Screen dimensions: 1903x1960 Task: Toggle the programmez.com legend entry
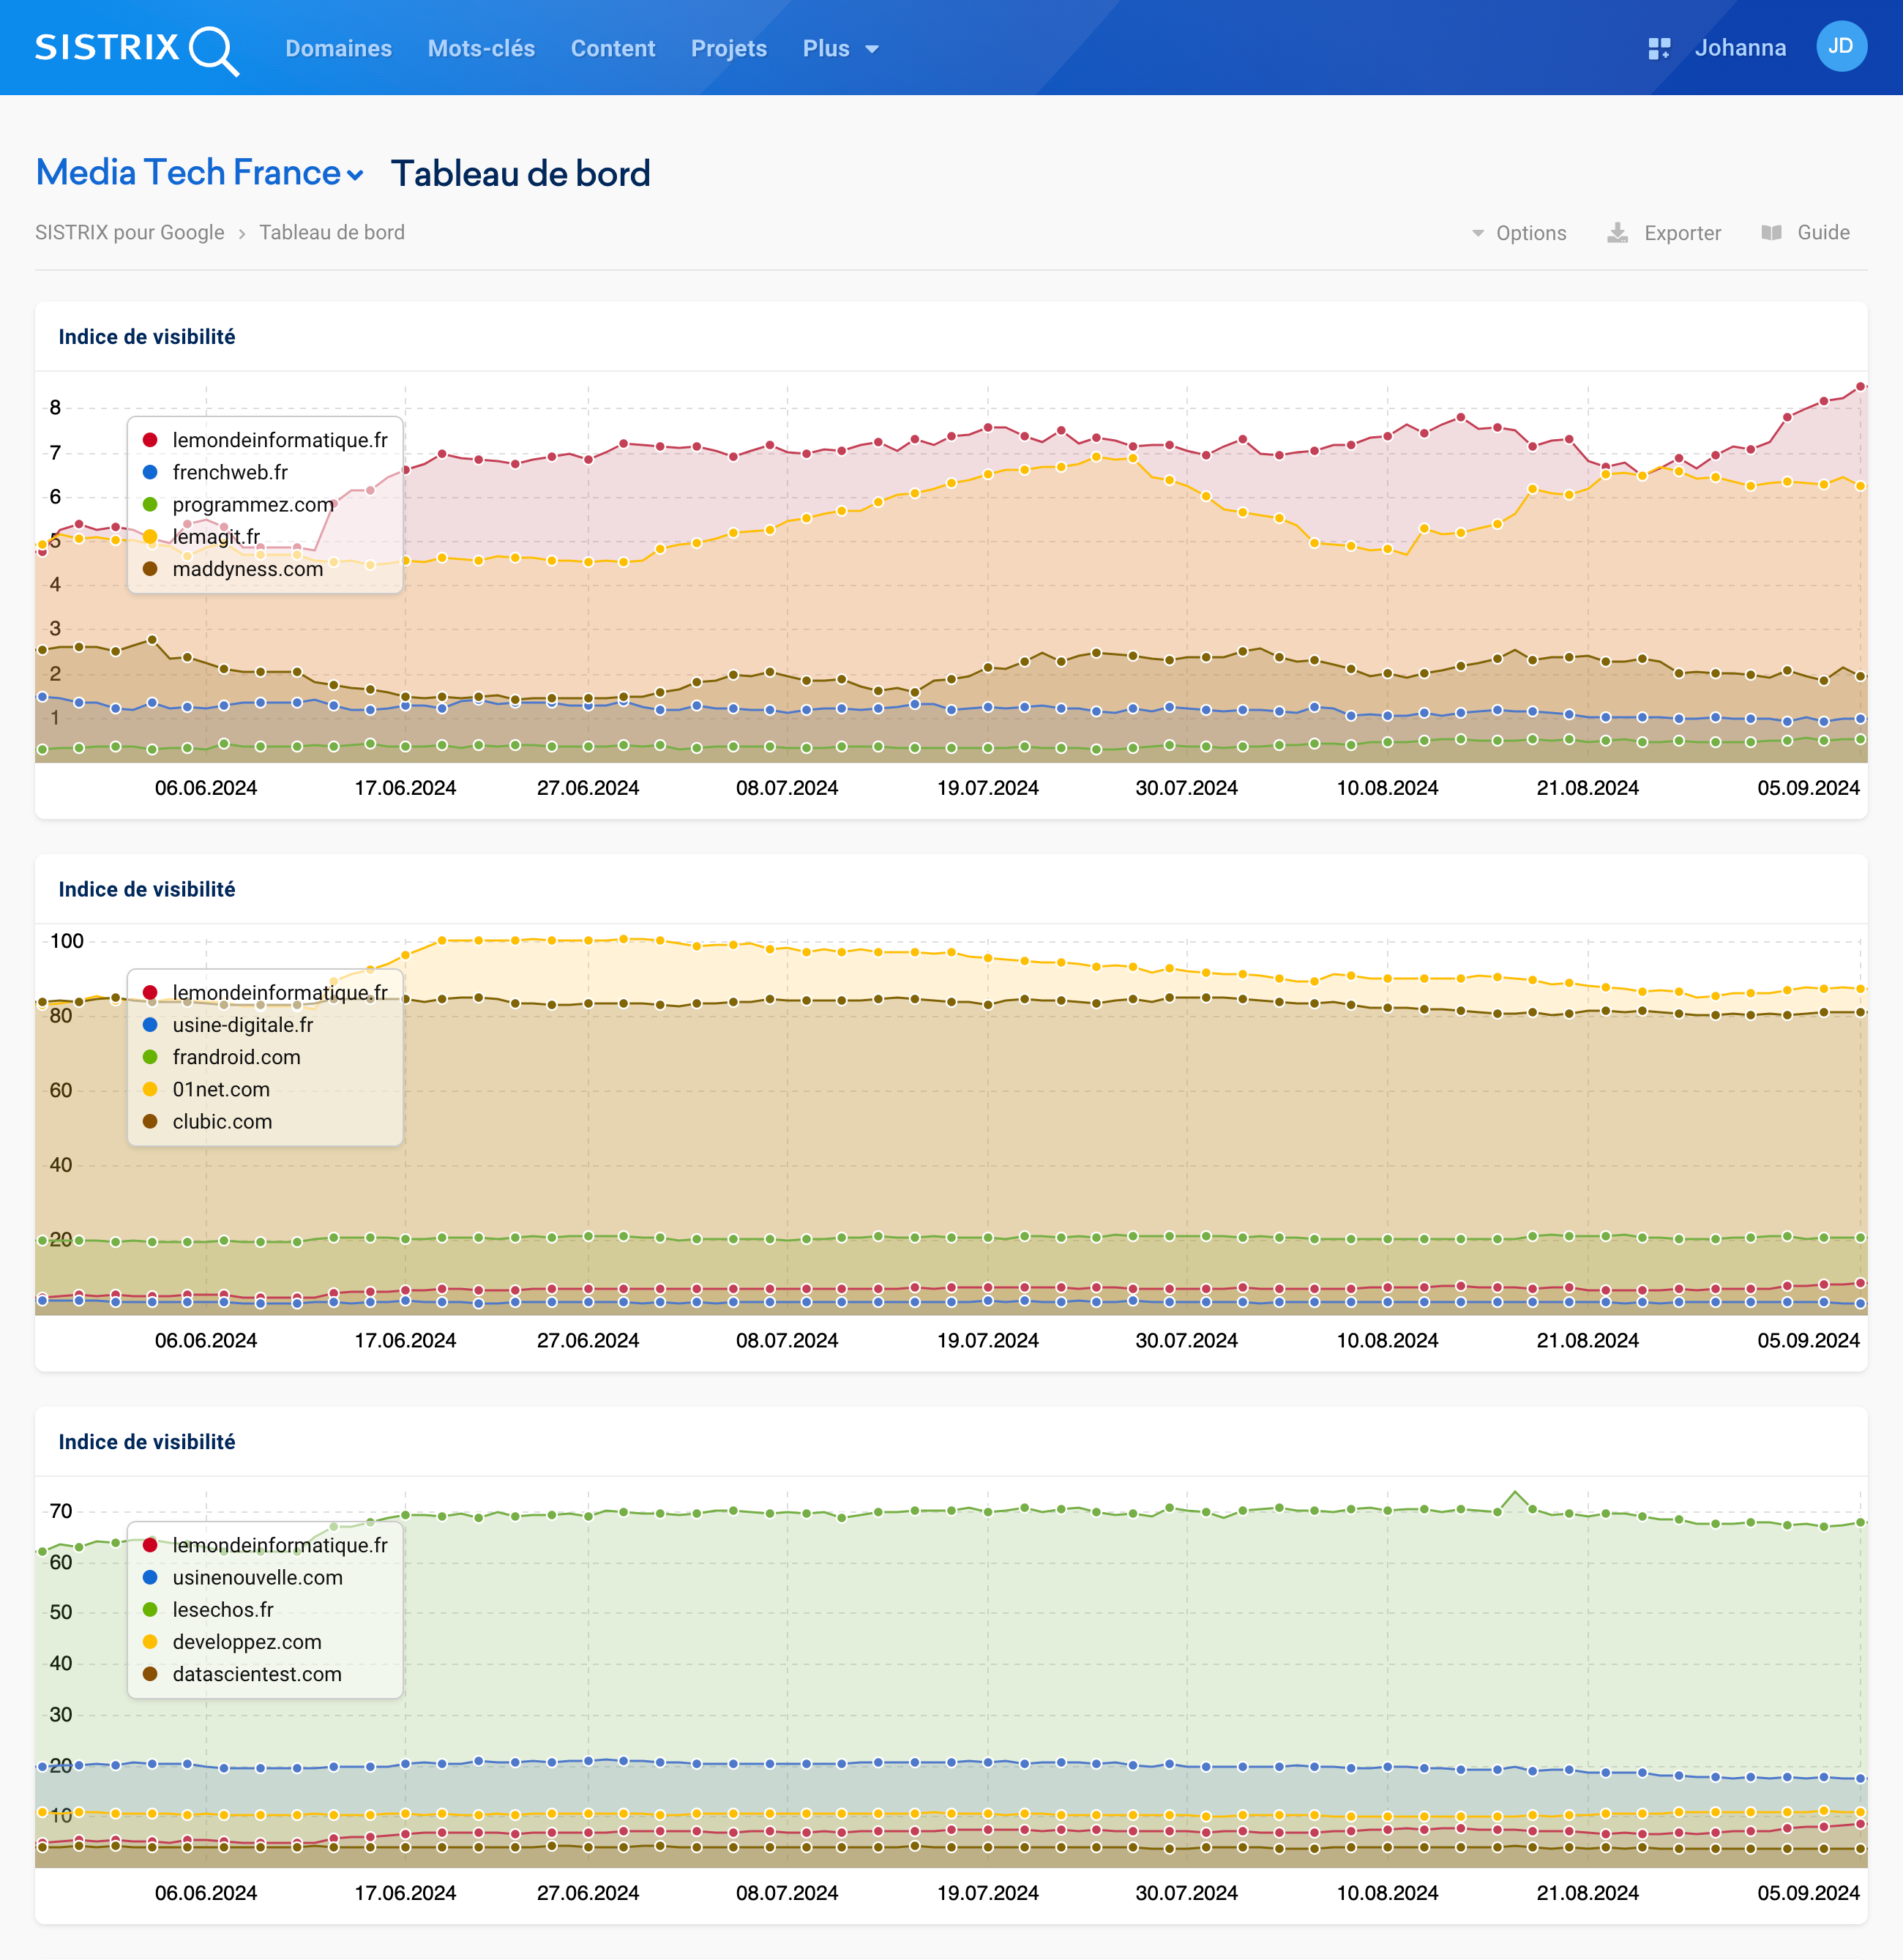tap(238, 504)
